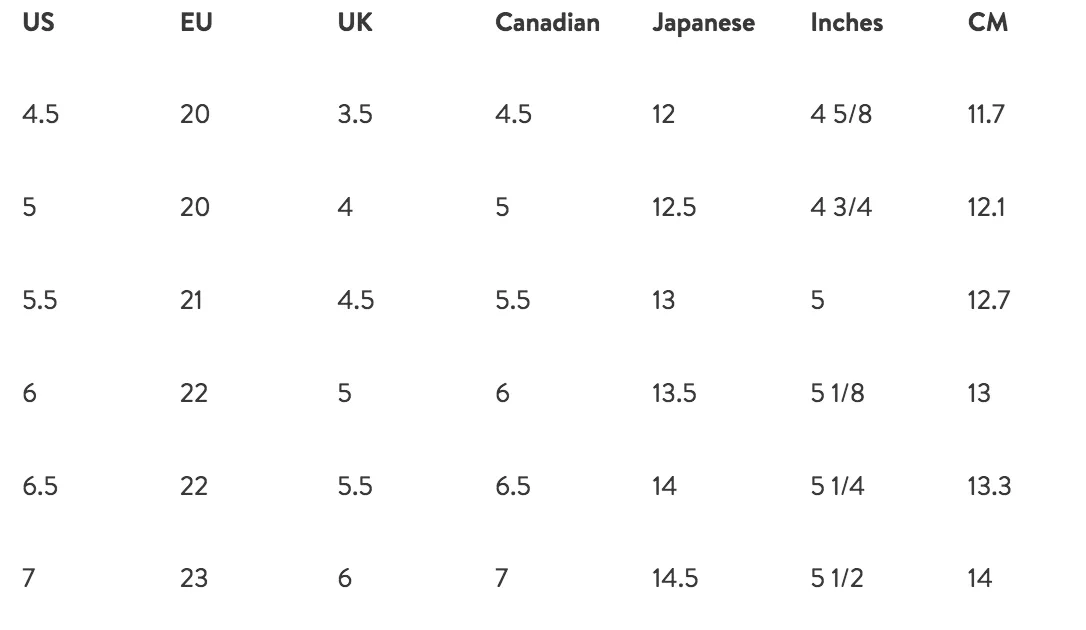Select Japanese size 12.5 cell
This screenshot has width=1086, height=630.
pos(674,207)
